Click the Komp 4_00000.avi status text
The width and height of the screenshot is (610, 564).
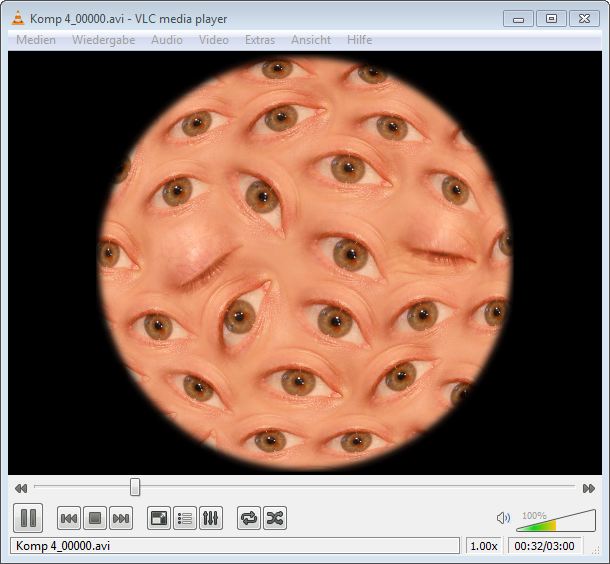coord(63,546)
